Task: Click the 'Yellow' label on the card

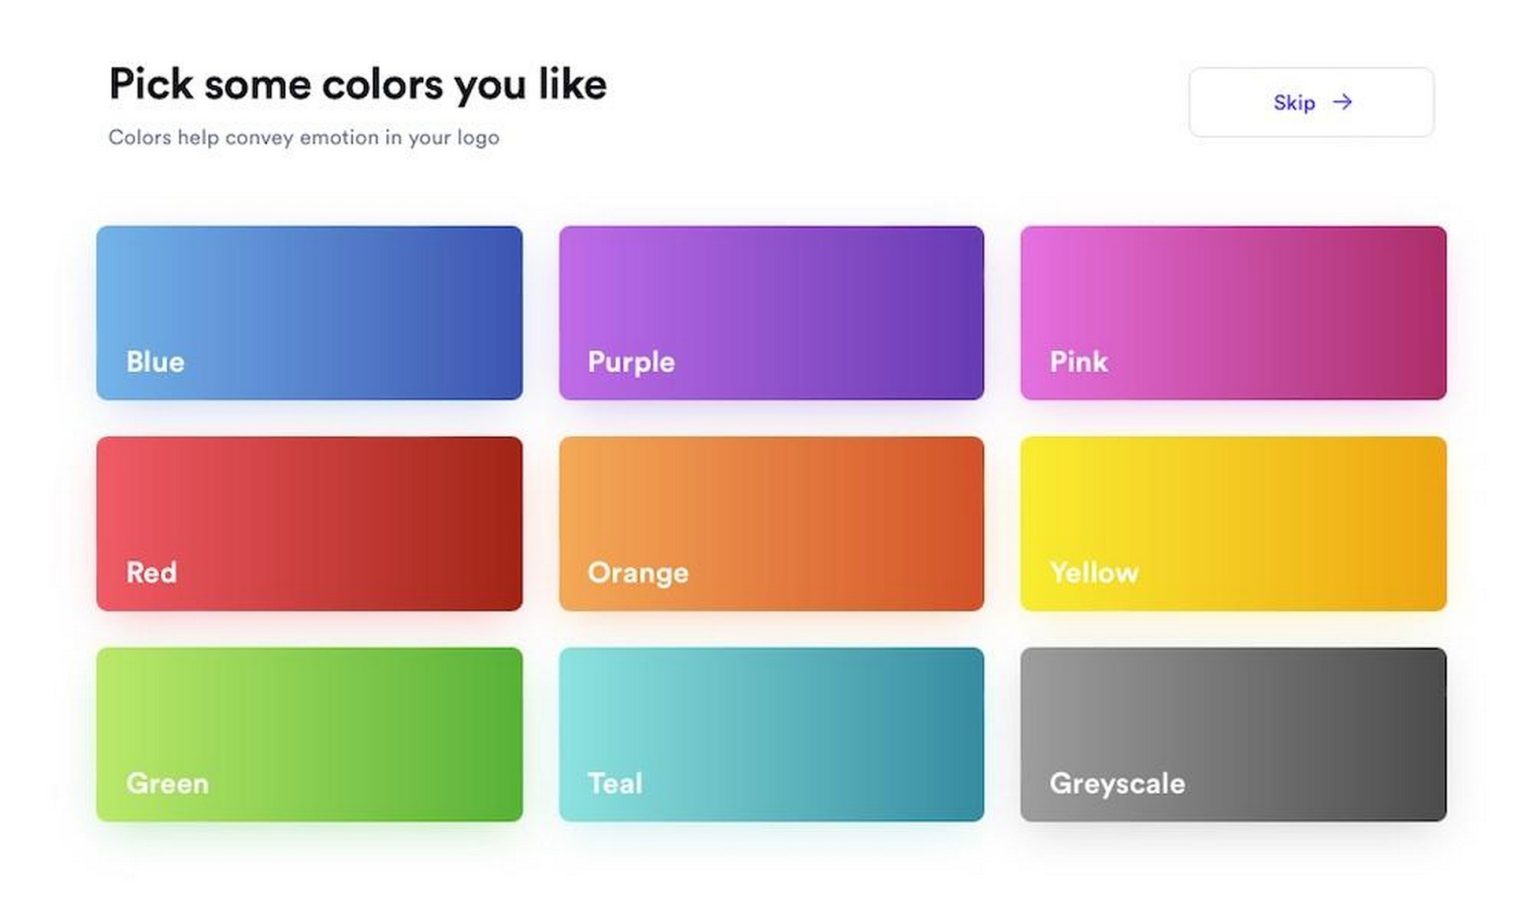Action: 1094,572
